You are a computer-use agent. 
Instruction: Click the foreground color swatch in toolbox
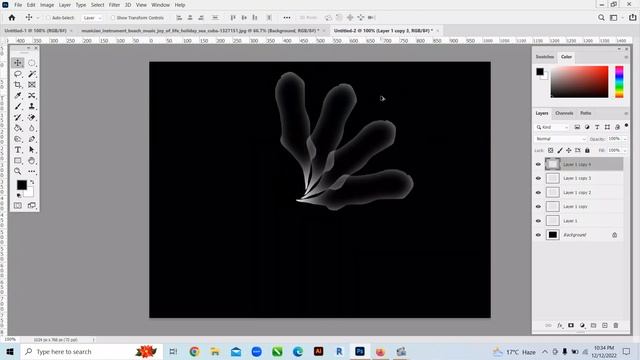pos(22,185)
